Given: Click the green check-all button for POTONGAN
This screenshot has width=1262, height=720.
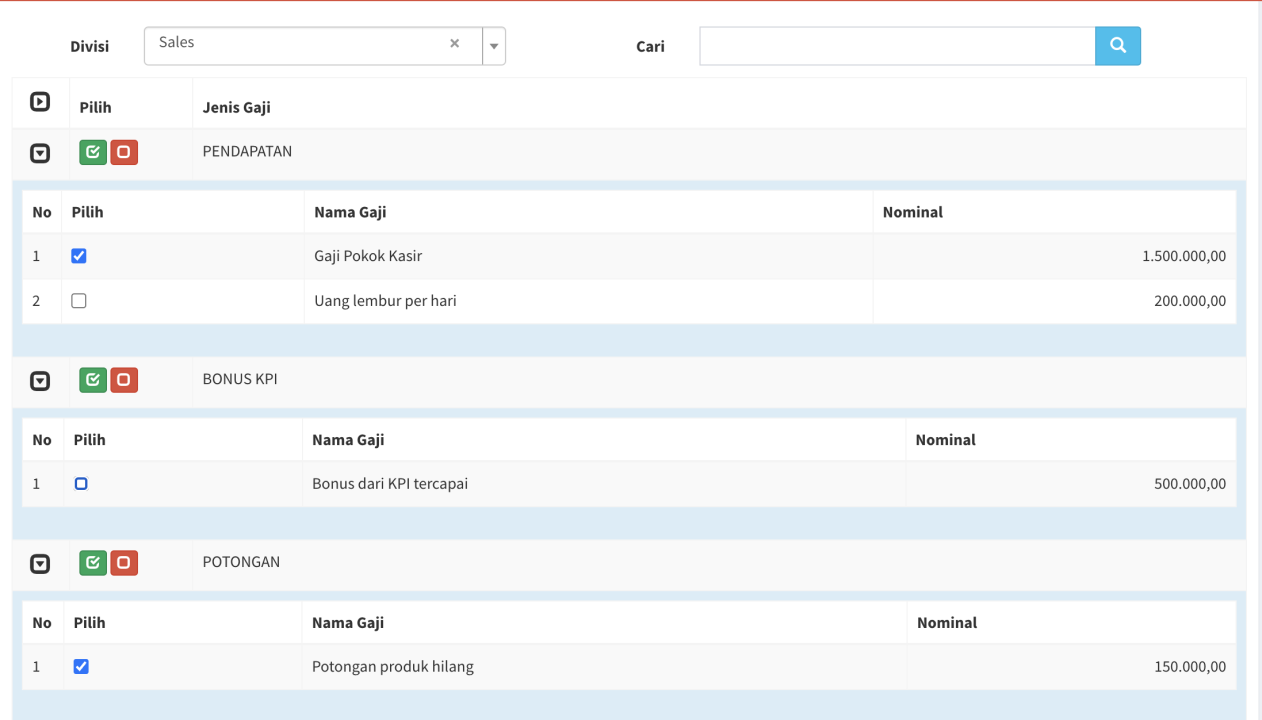Looking at the screenshot, I should pos(93,563).
